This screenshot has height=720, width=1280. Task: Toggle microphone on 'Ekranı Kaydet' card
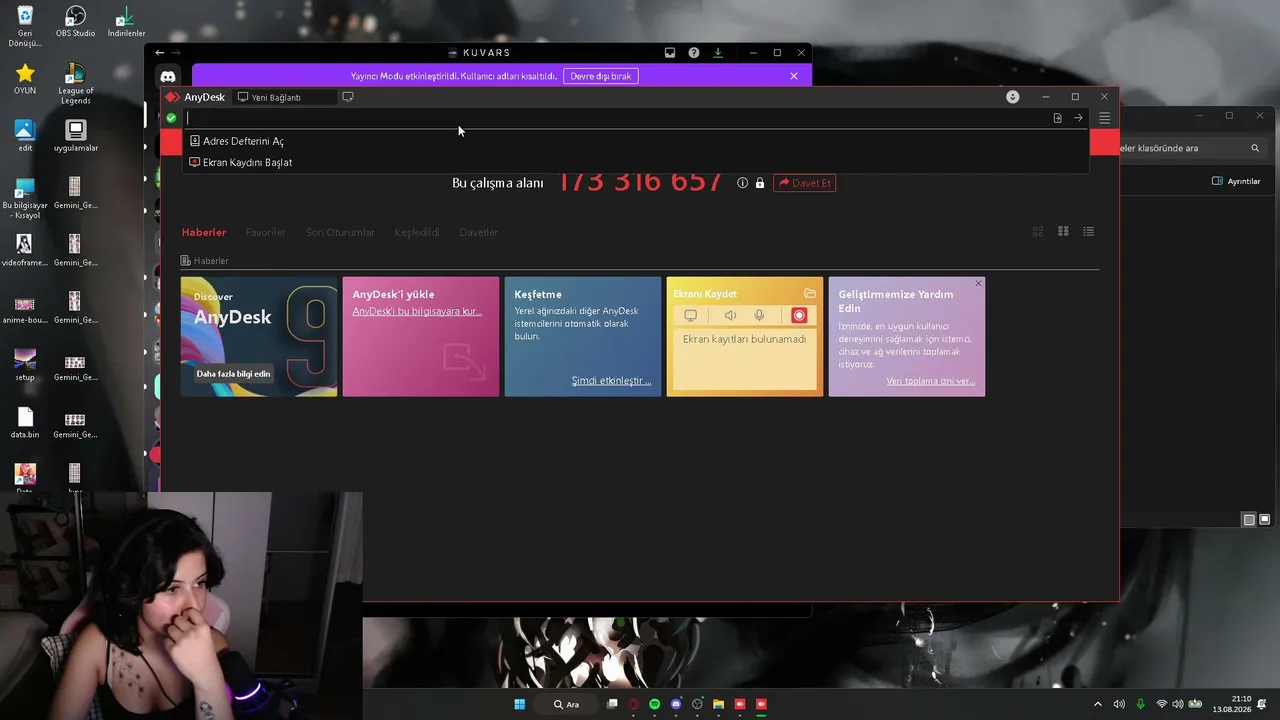click(x=759, y=315)
